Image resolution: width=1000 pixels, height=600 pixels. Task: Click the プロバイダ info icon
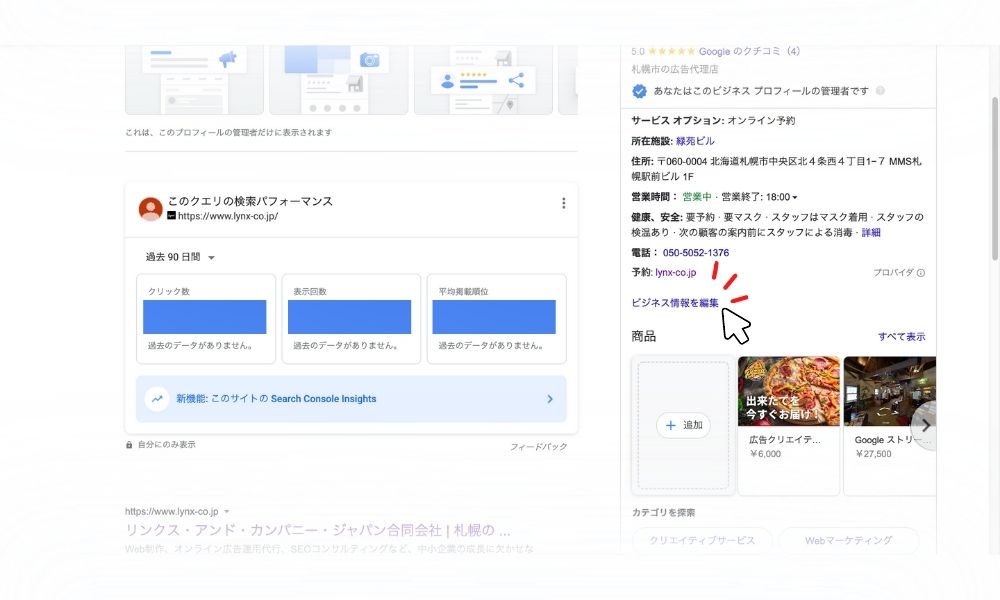(x=920, y=273)
